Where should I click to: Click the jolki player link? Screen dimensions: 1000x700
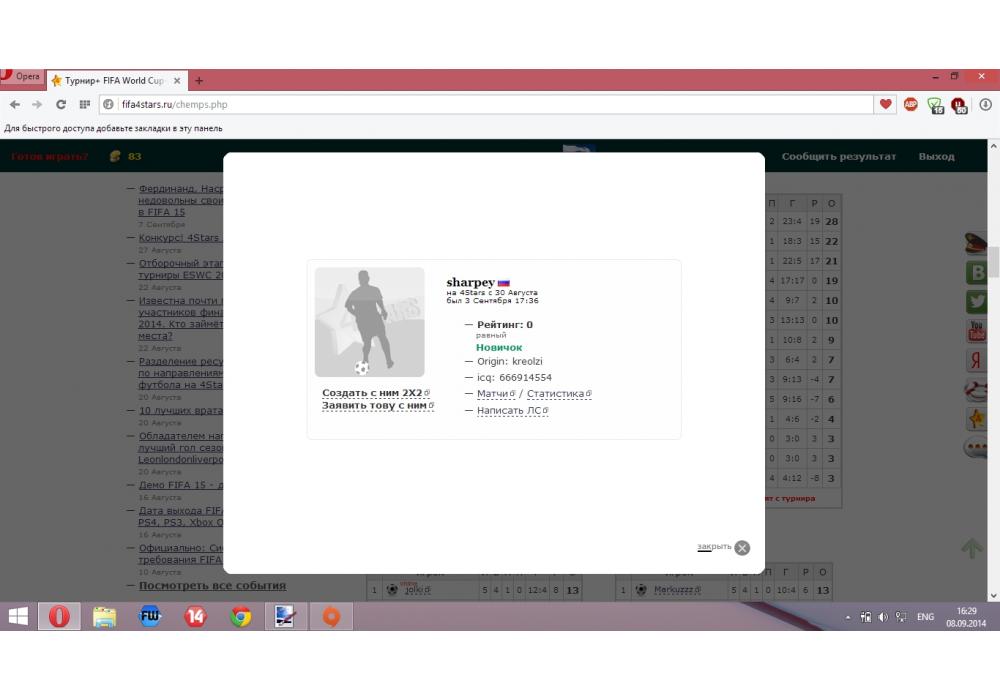tap(417, 590)
